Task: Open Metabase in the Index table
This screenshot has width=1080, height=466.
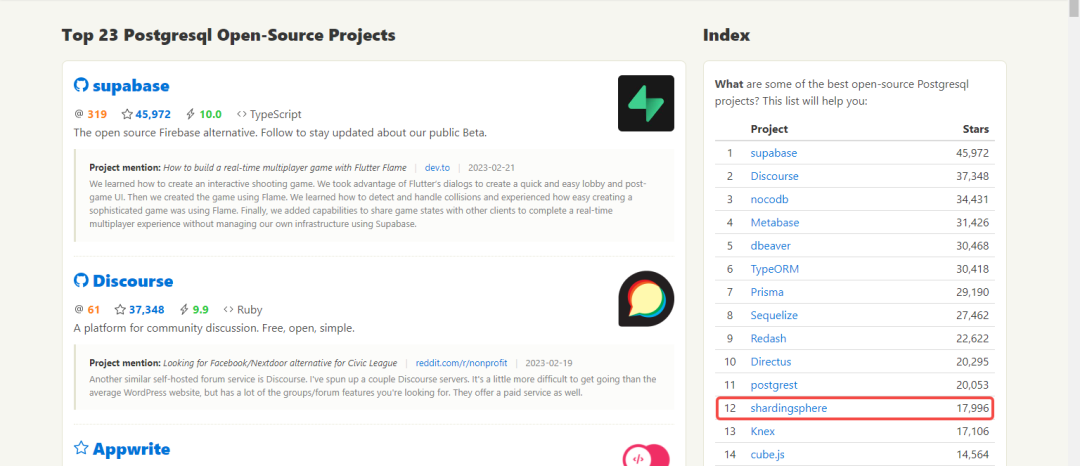Action: [775, 222]
